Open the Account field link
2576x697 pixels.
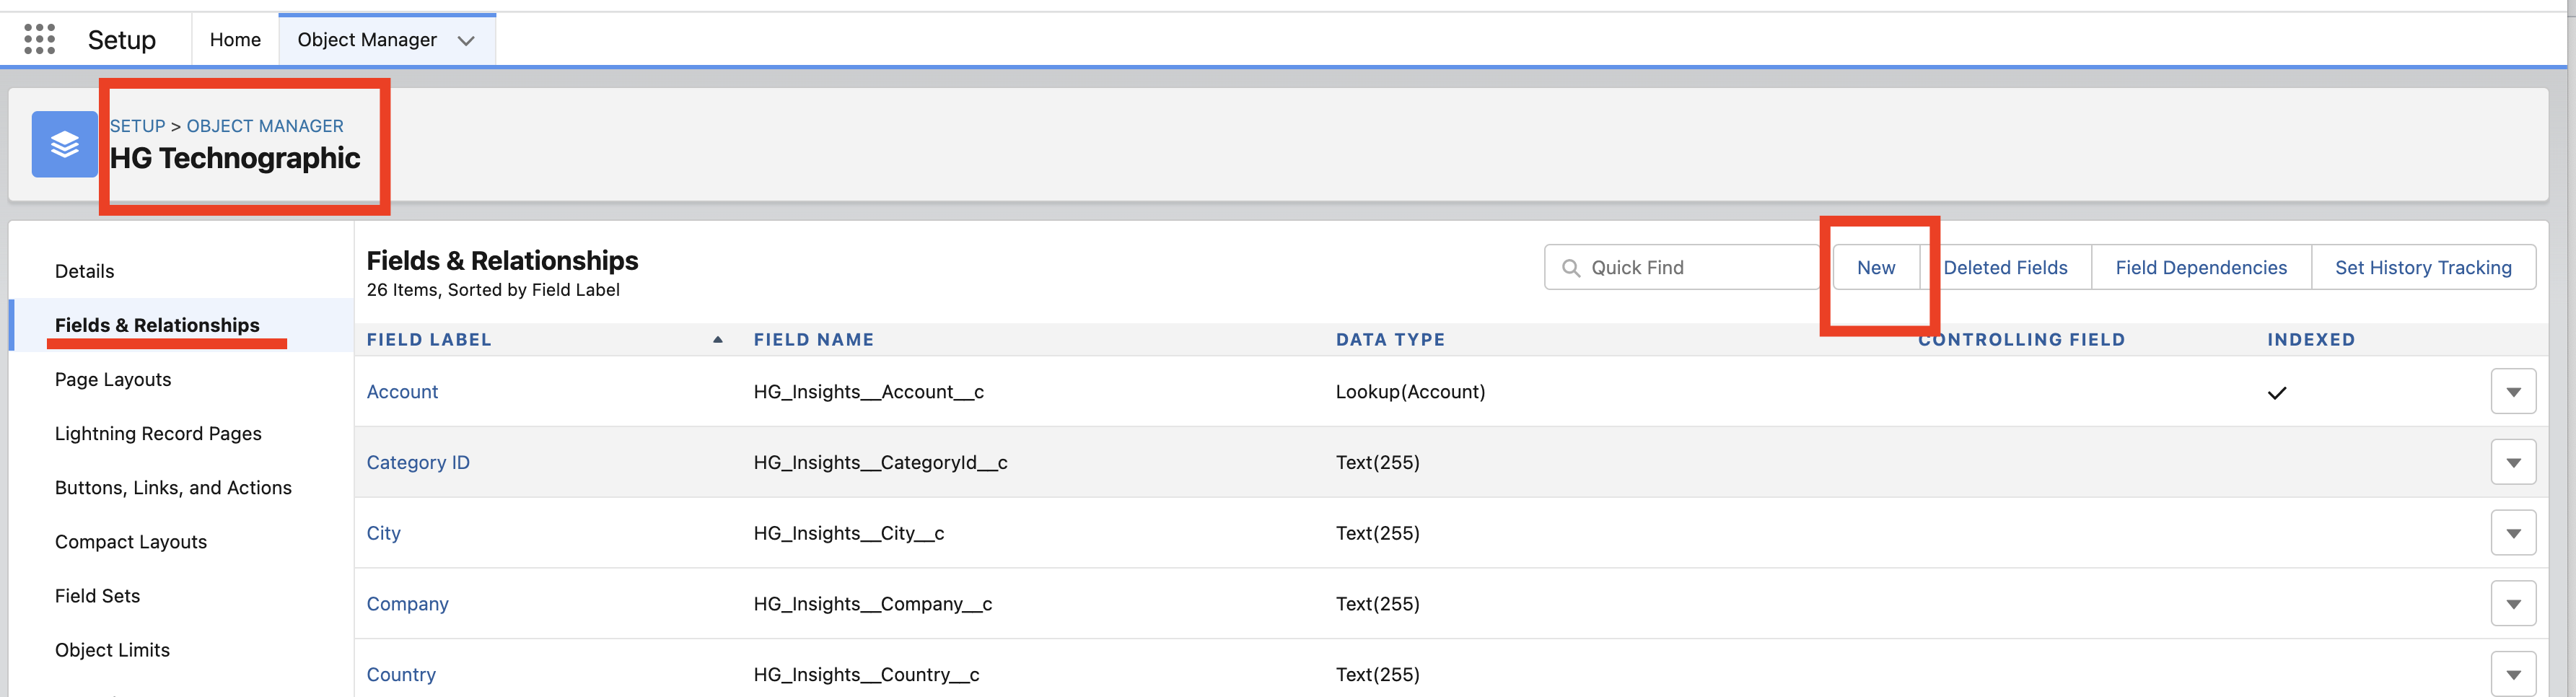coord(402,392)
